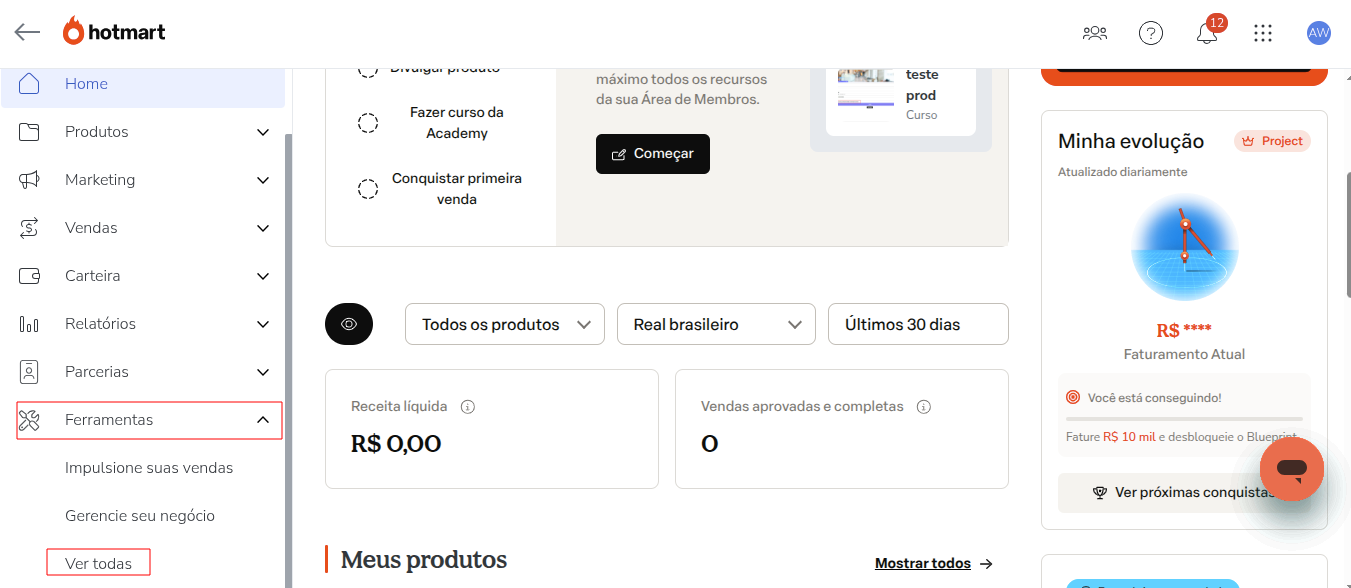This screenshot has height=588, width=1351.
Task: Open the orange chat support bubble
Action: [x=1291, y=469]
